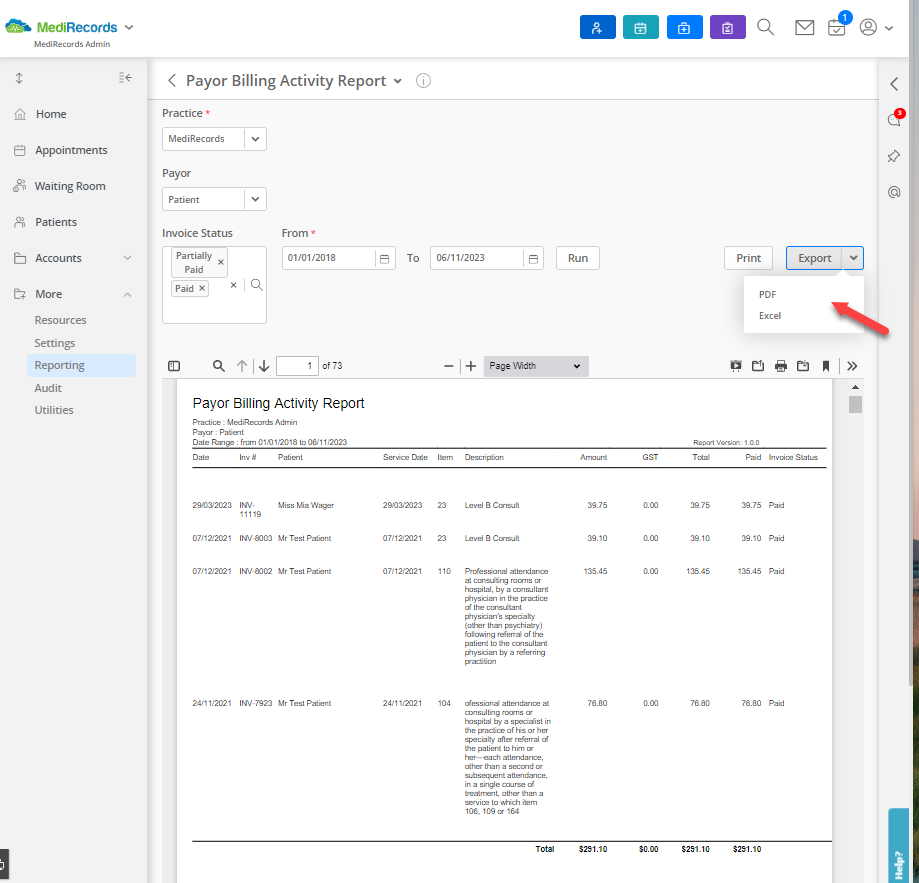The width and height of the screenshot is (919, 883).
Task: Open the document search magnifier
Action: tap(218, 366)
